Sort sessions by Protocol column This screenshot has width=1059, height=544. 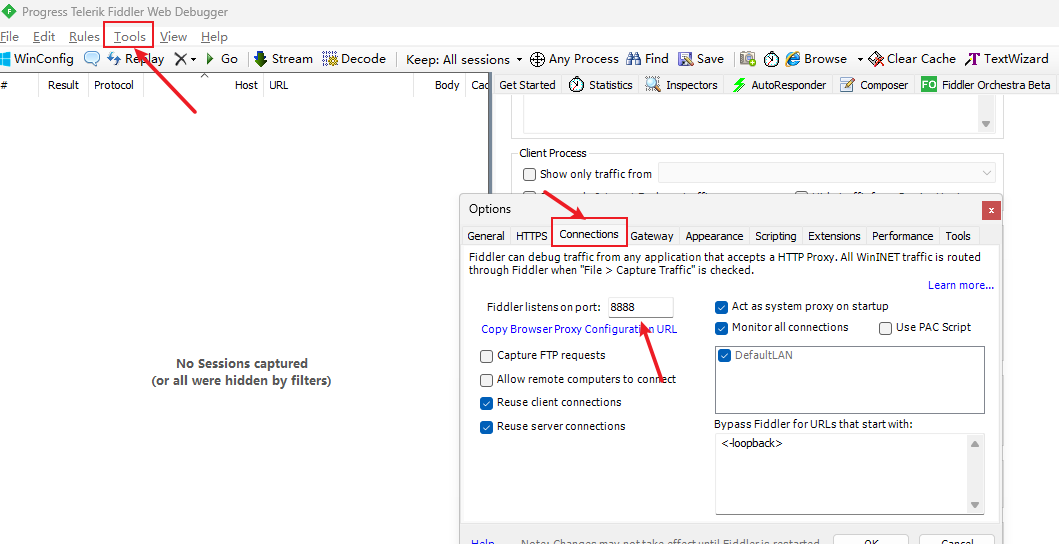(115, 85)
